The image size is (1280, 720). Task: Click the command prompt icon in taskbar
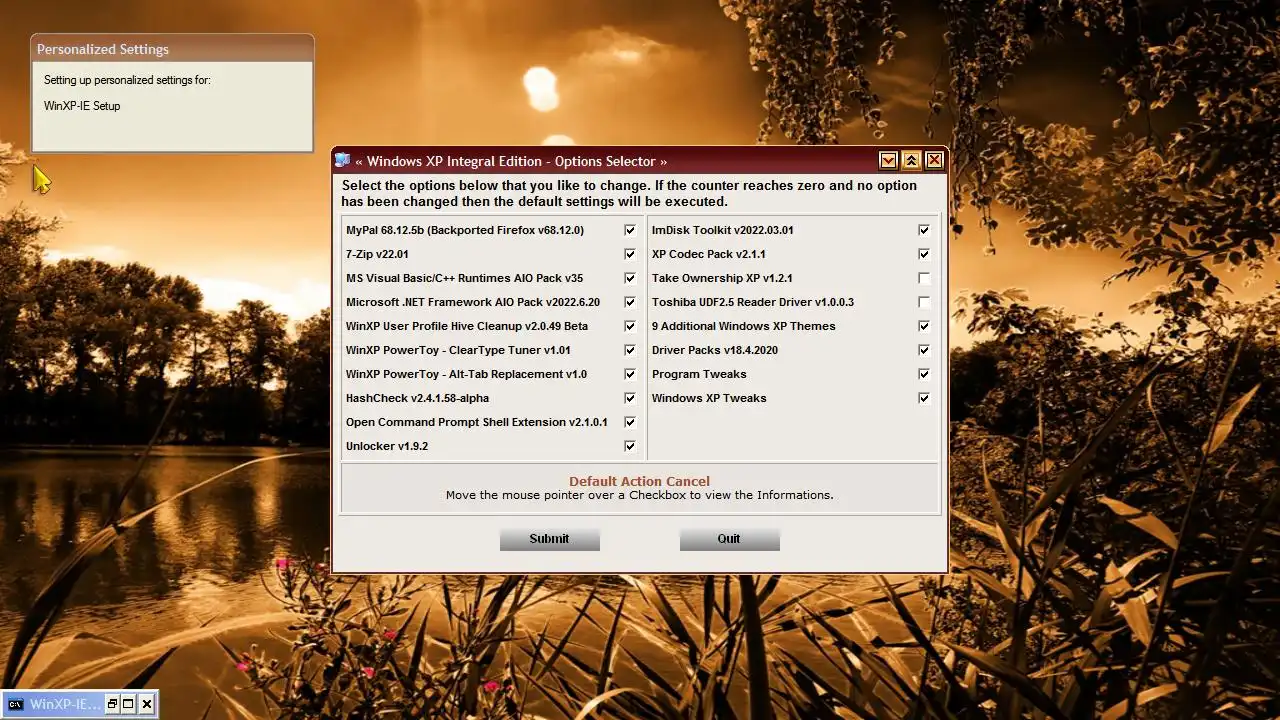pyautogui.click(x=16, y=704)
